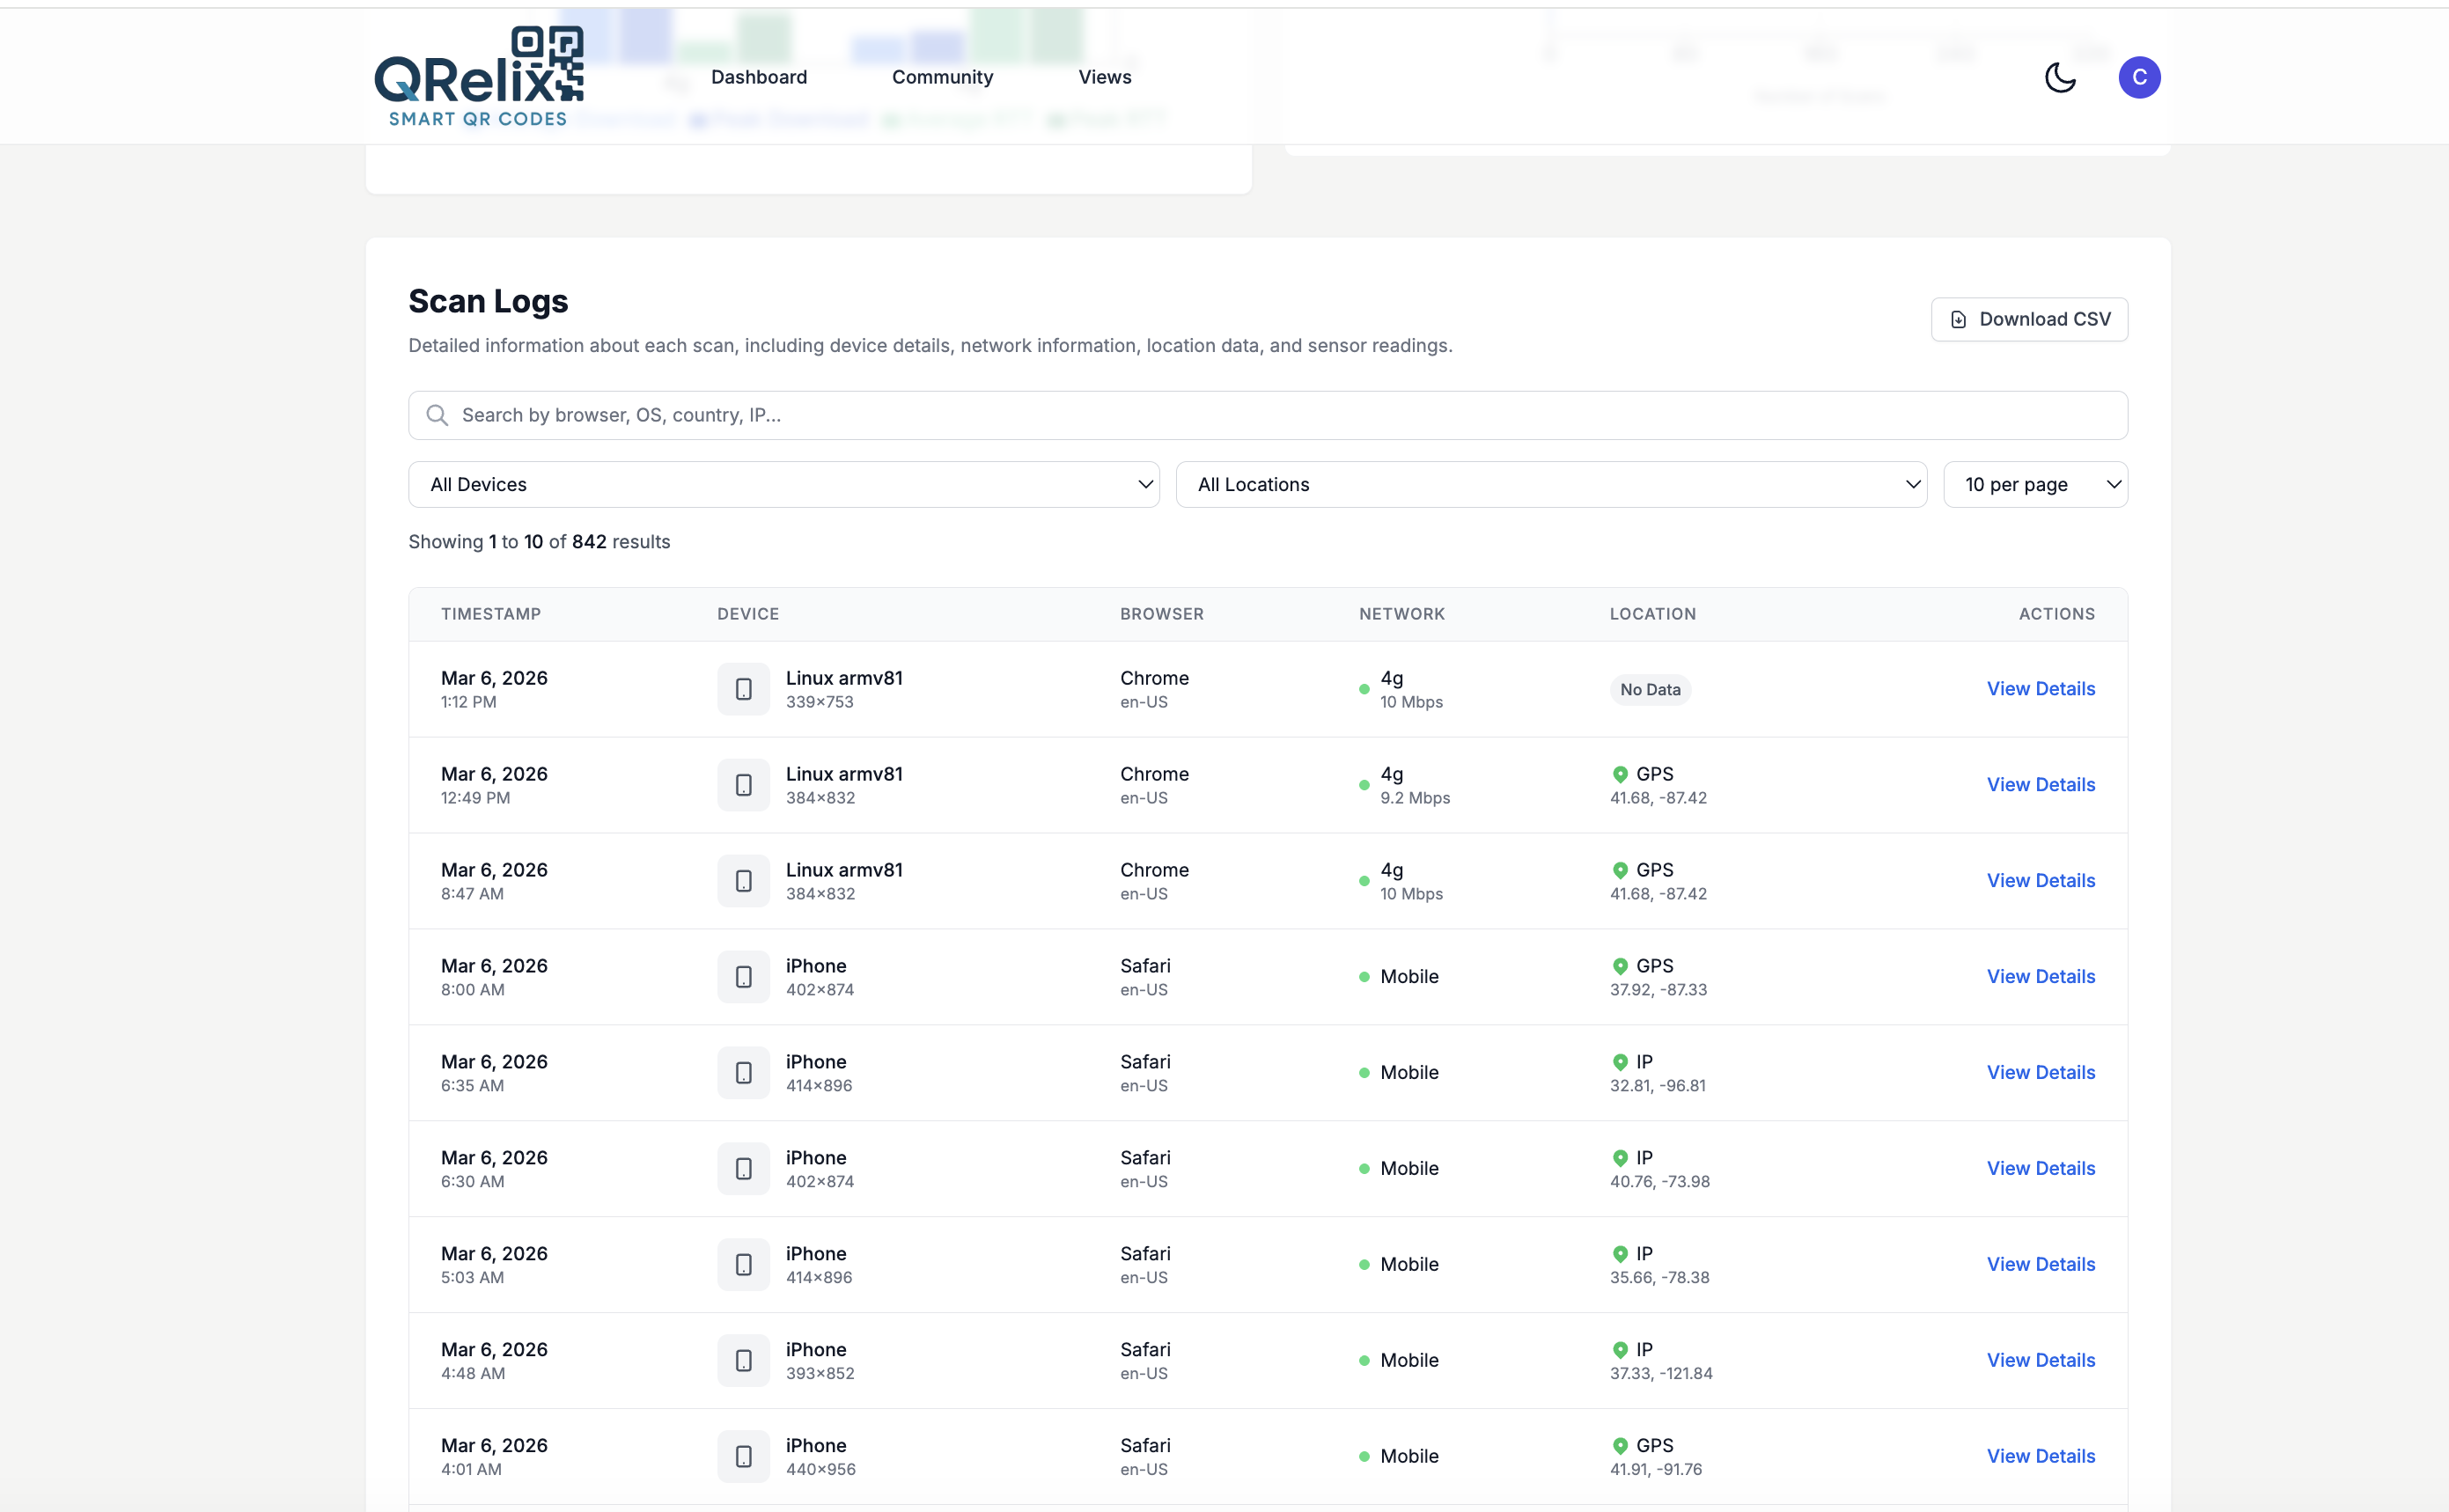Click IP location pin for 6:35 AM scan
This screenshot has width=2449, height=1512.
pyautogui.click(x=1620, y=1062)
